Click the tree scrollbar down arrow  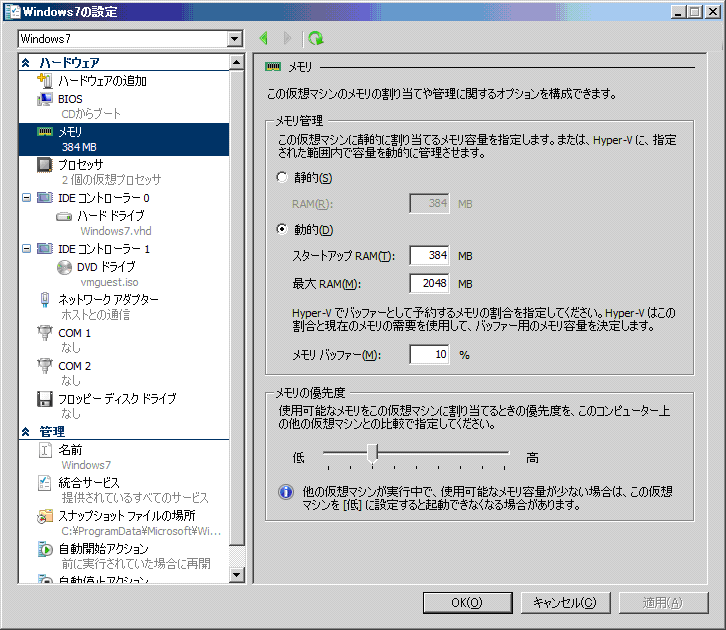click(x=237, y=575)
